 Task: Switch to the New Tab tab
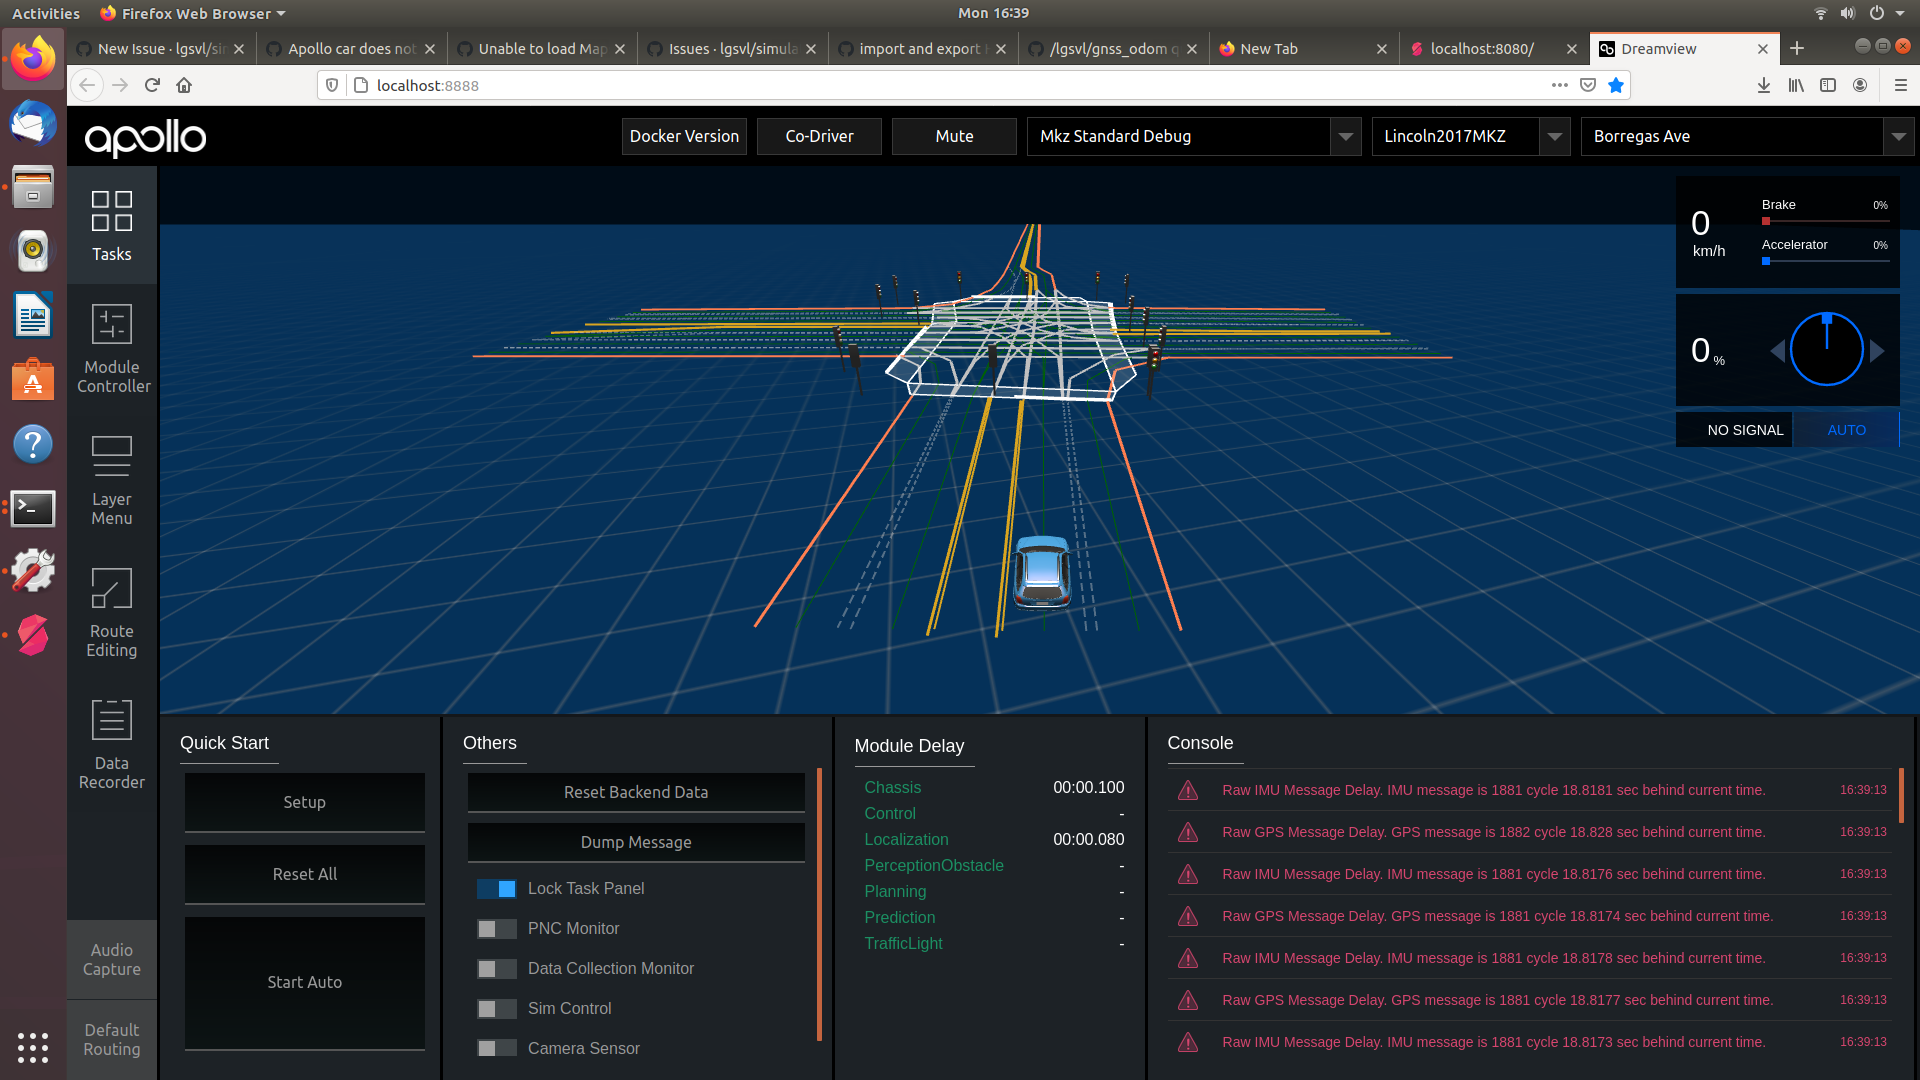[x=1304, y=48]
